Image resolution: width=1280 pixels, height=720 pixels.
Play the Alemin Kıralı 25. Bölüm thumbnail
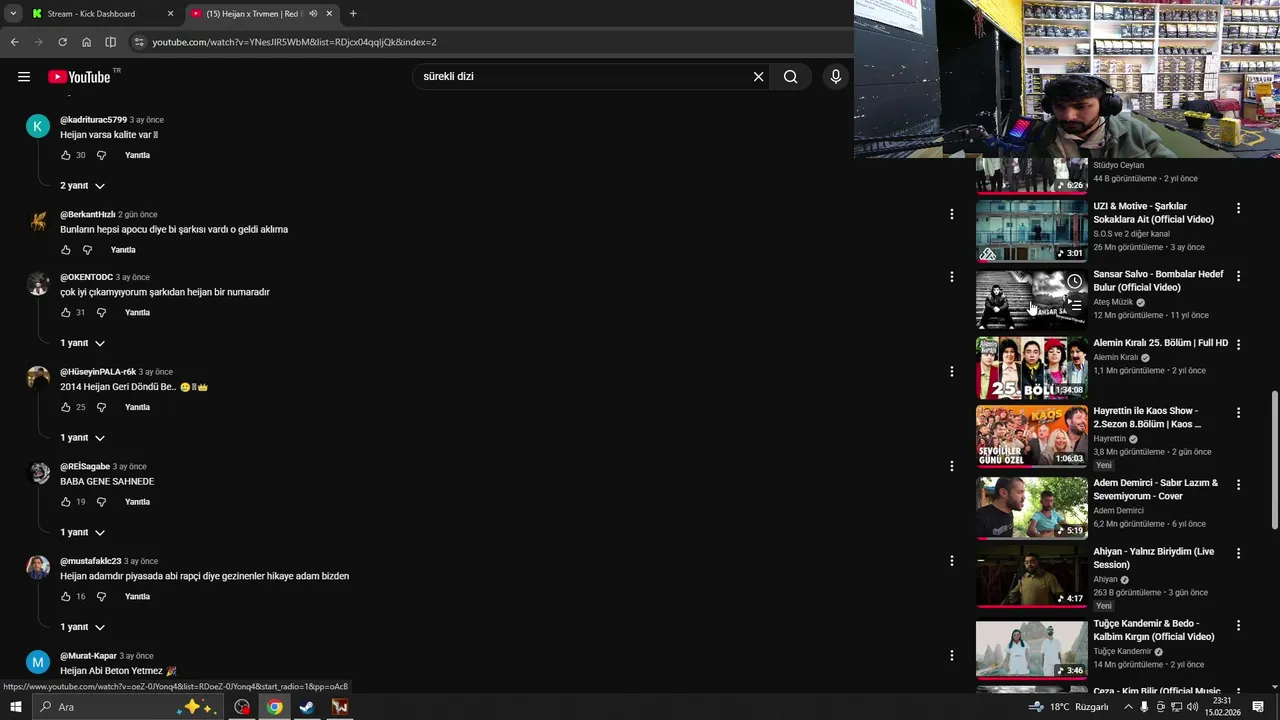1031,368
